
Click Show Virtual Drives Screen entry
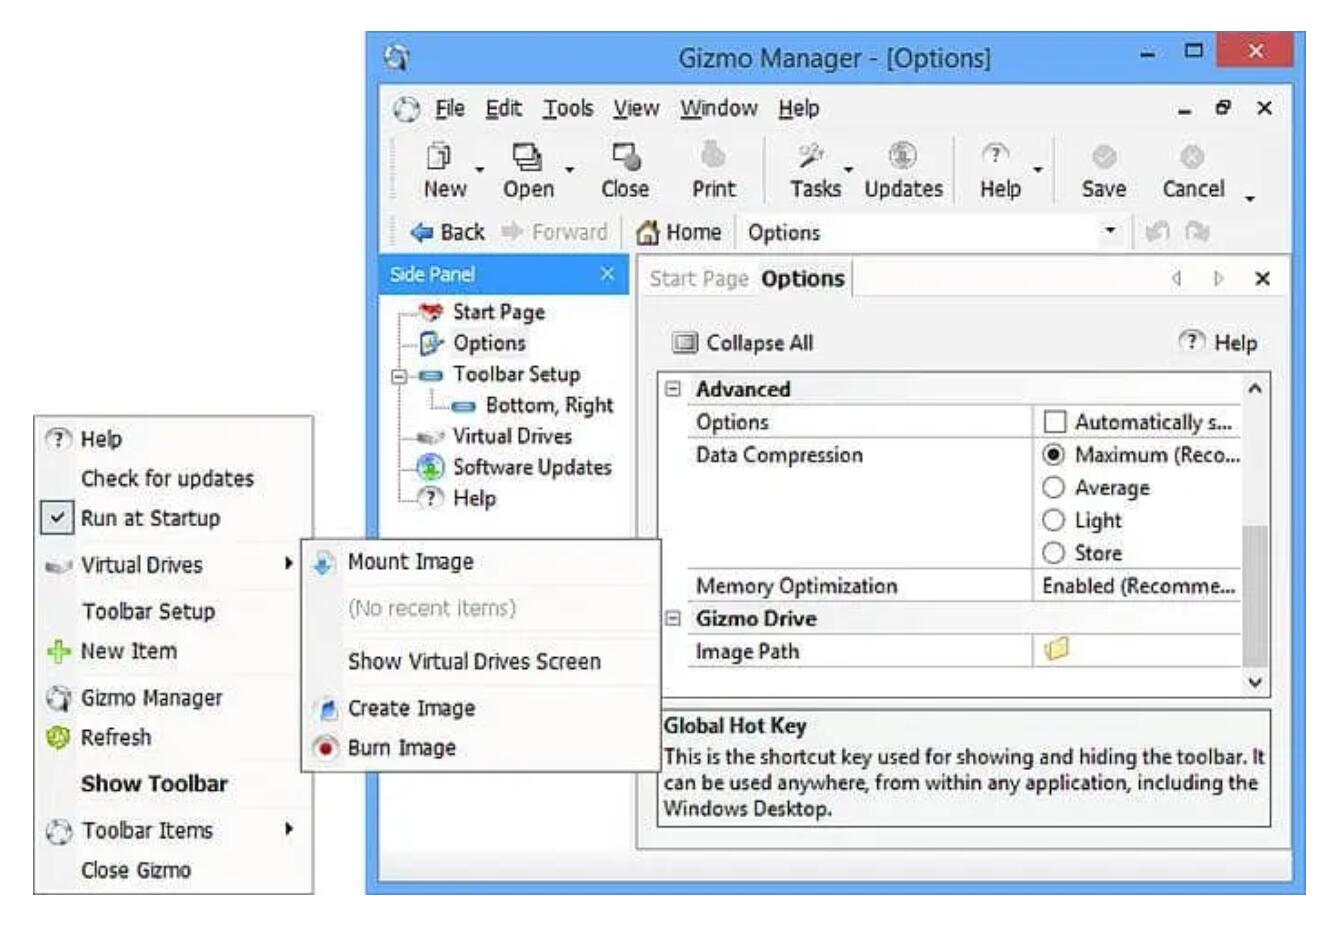[x=474, y=662]
